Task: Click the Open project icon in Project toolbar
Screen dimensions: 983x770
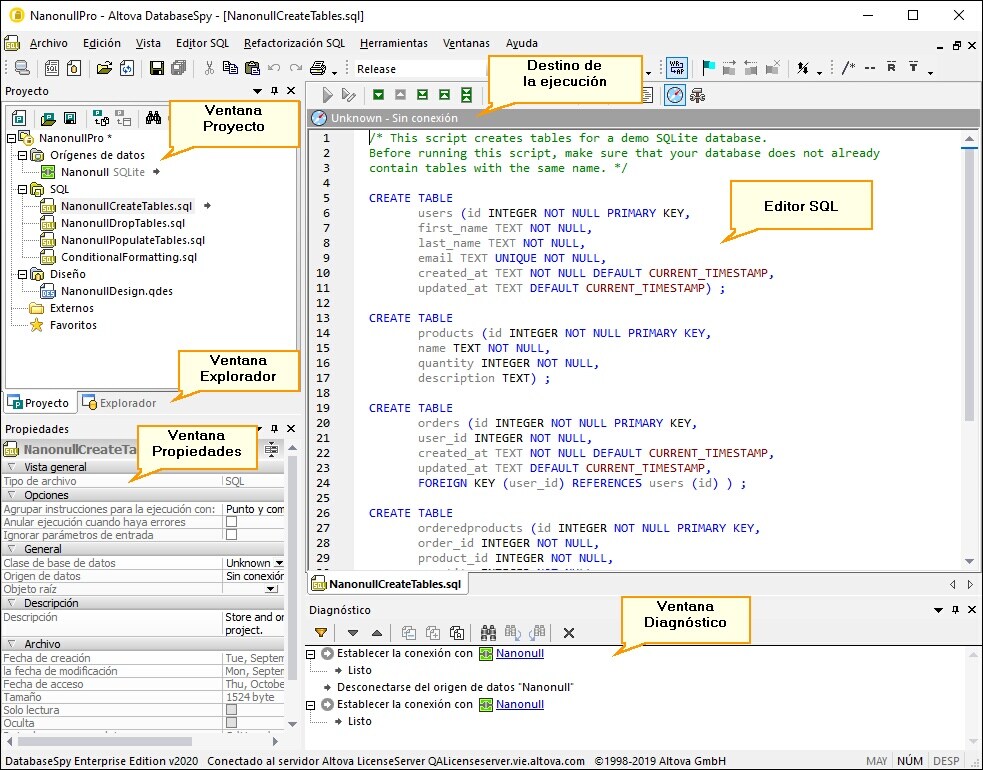Action: [48, 118]
